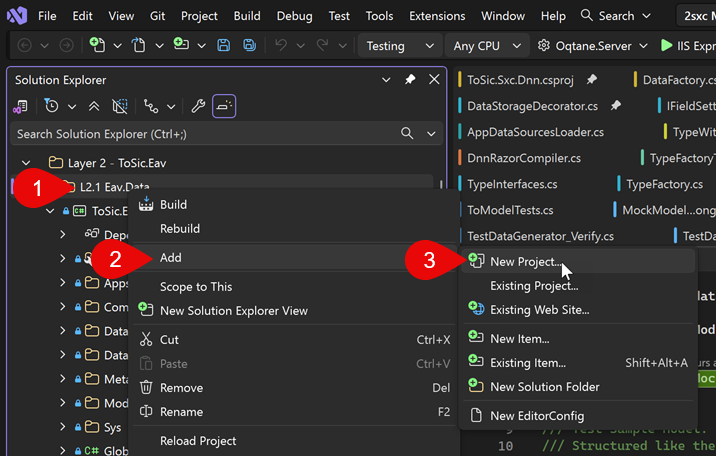The width and height of the screenshot is (716, 456).
Task: Choose Build in the context menu
Action: [295, 204]
